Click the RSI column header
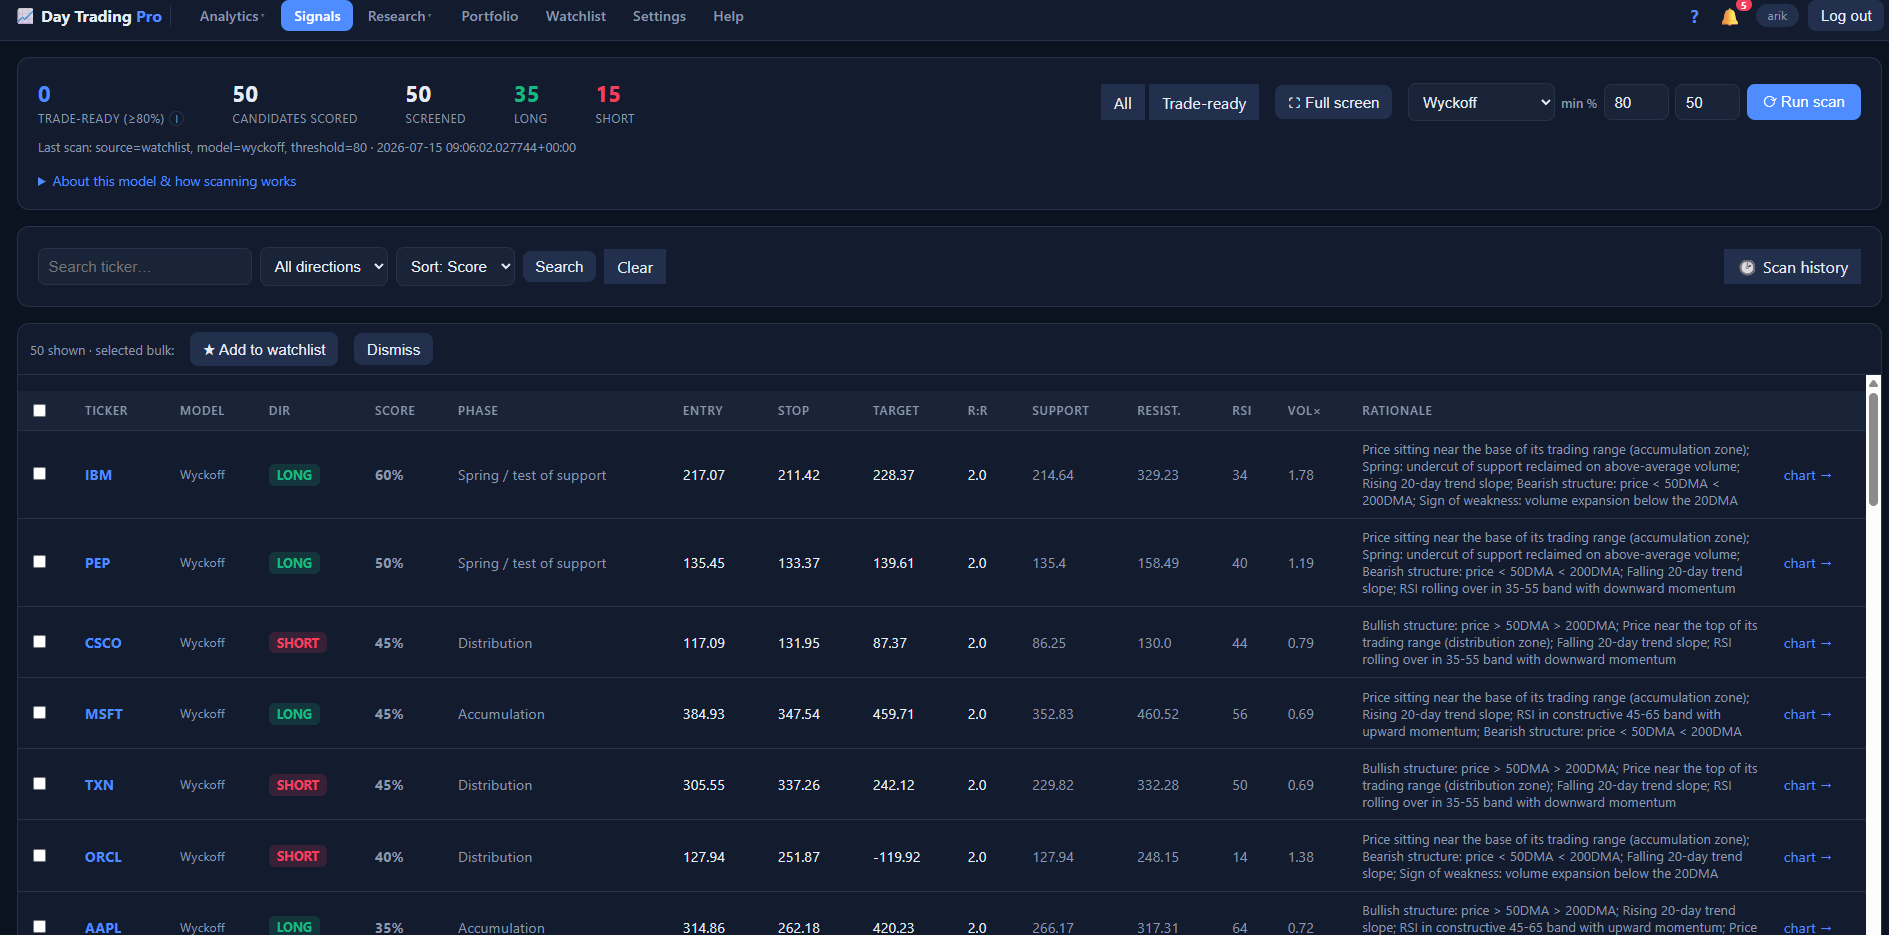 [1242, 411]
